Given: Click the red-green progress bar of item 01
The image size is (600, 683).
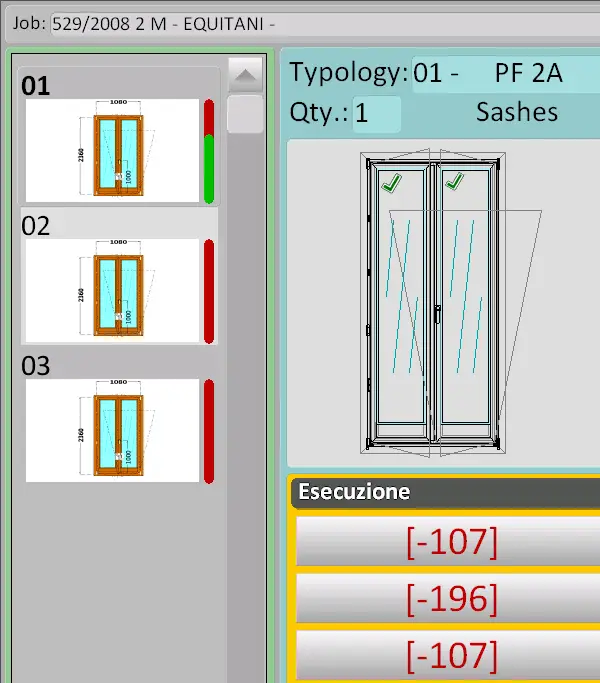Looking at the screenshot, I should pos(209,150).
